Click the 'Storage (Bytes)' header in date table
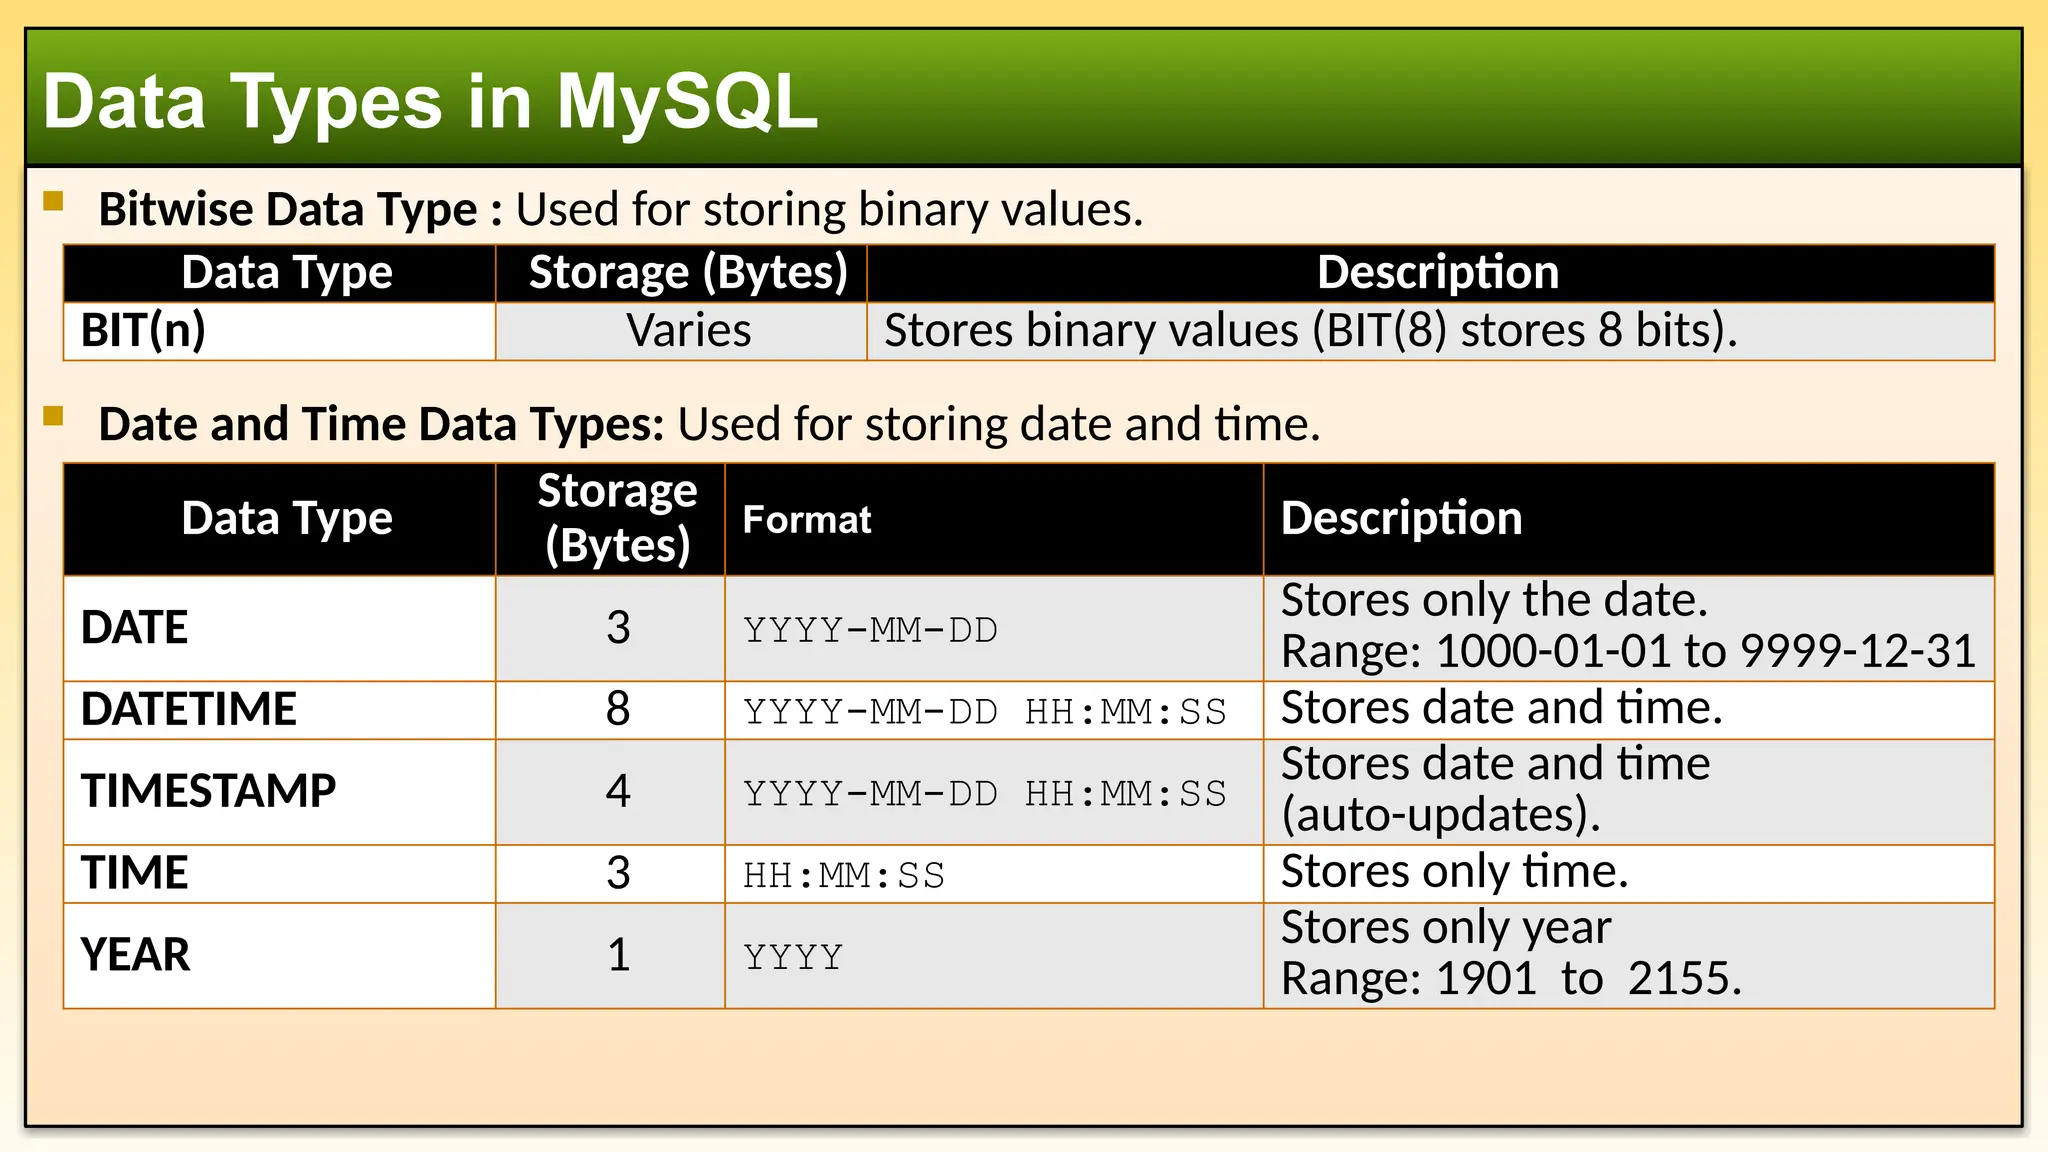Screen dimensions: 2048x1152 click(617, 518)
